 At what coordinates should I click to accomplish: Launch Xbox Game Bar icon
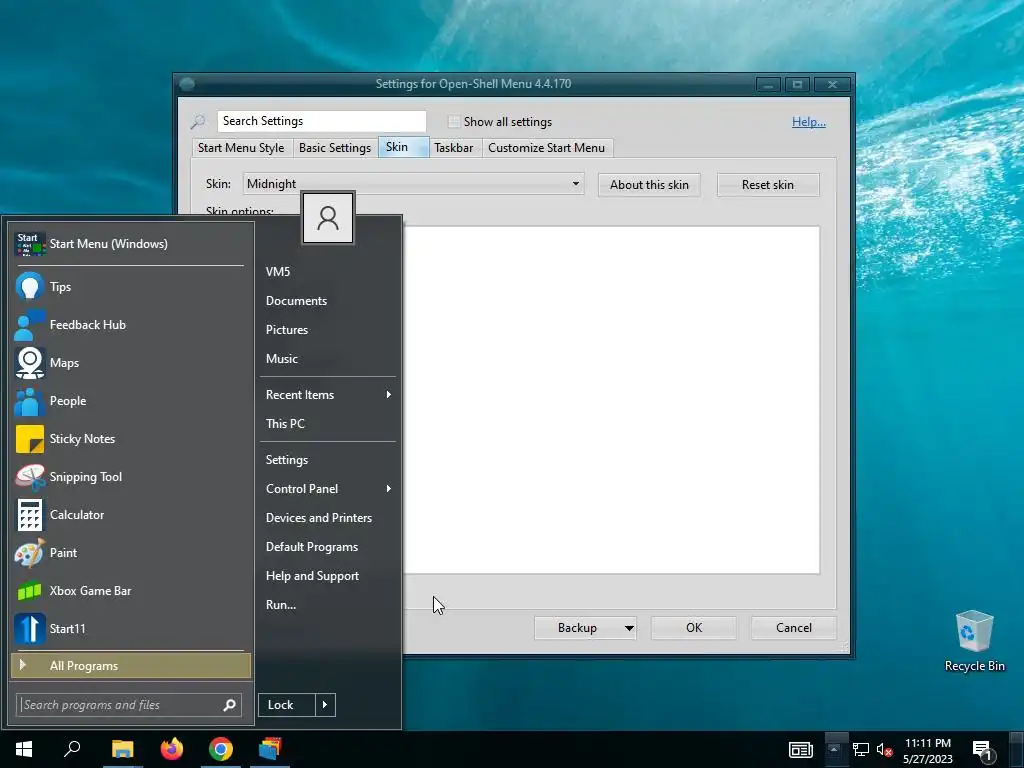coord(29,590)
